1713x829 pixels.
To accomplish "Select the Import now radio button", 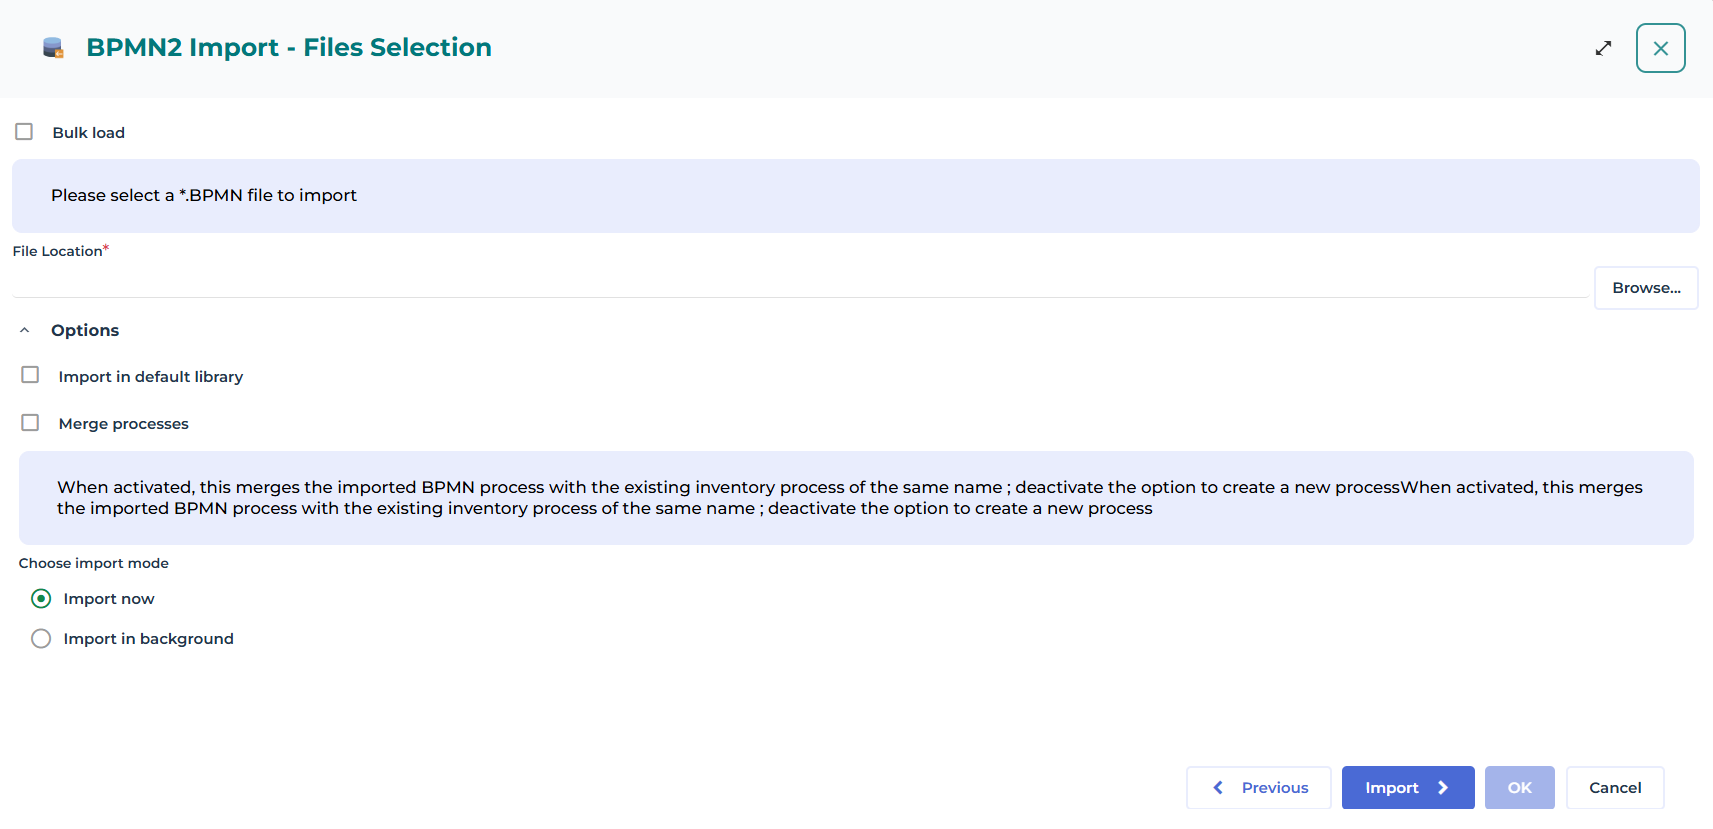I will [x=41, y=598].
